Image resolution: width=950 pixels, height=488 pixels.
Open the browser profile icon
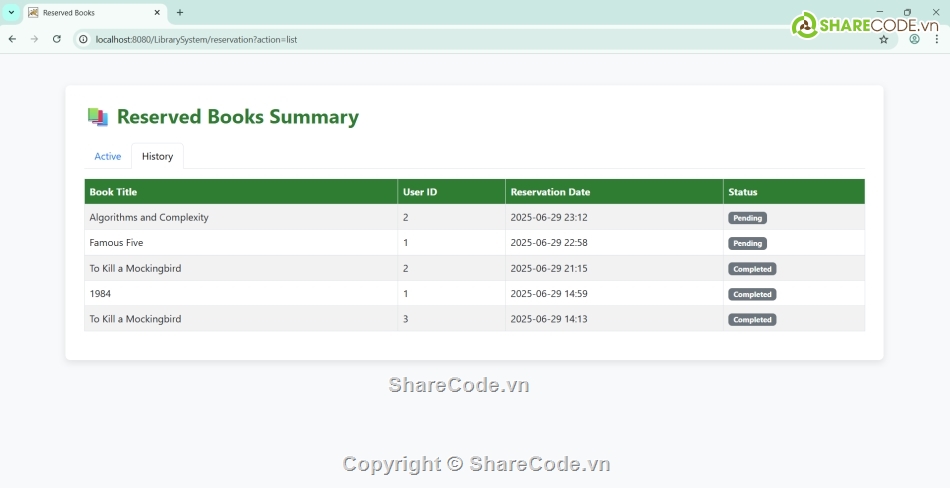pyautogui.click(x=914, y=40)
